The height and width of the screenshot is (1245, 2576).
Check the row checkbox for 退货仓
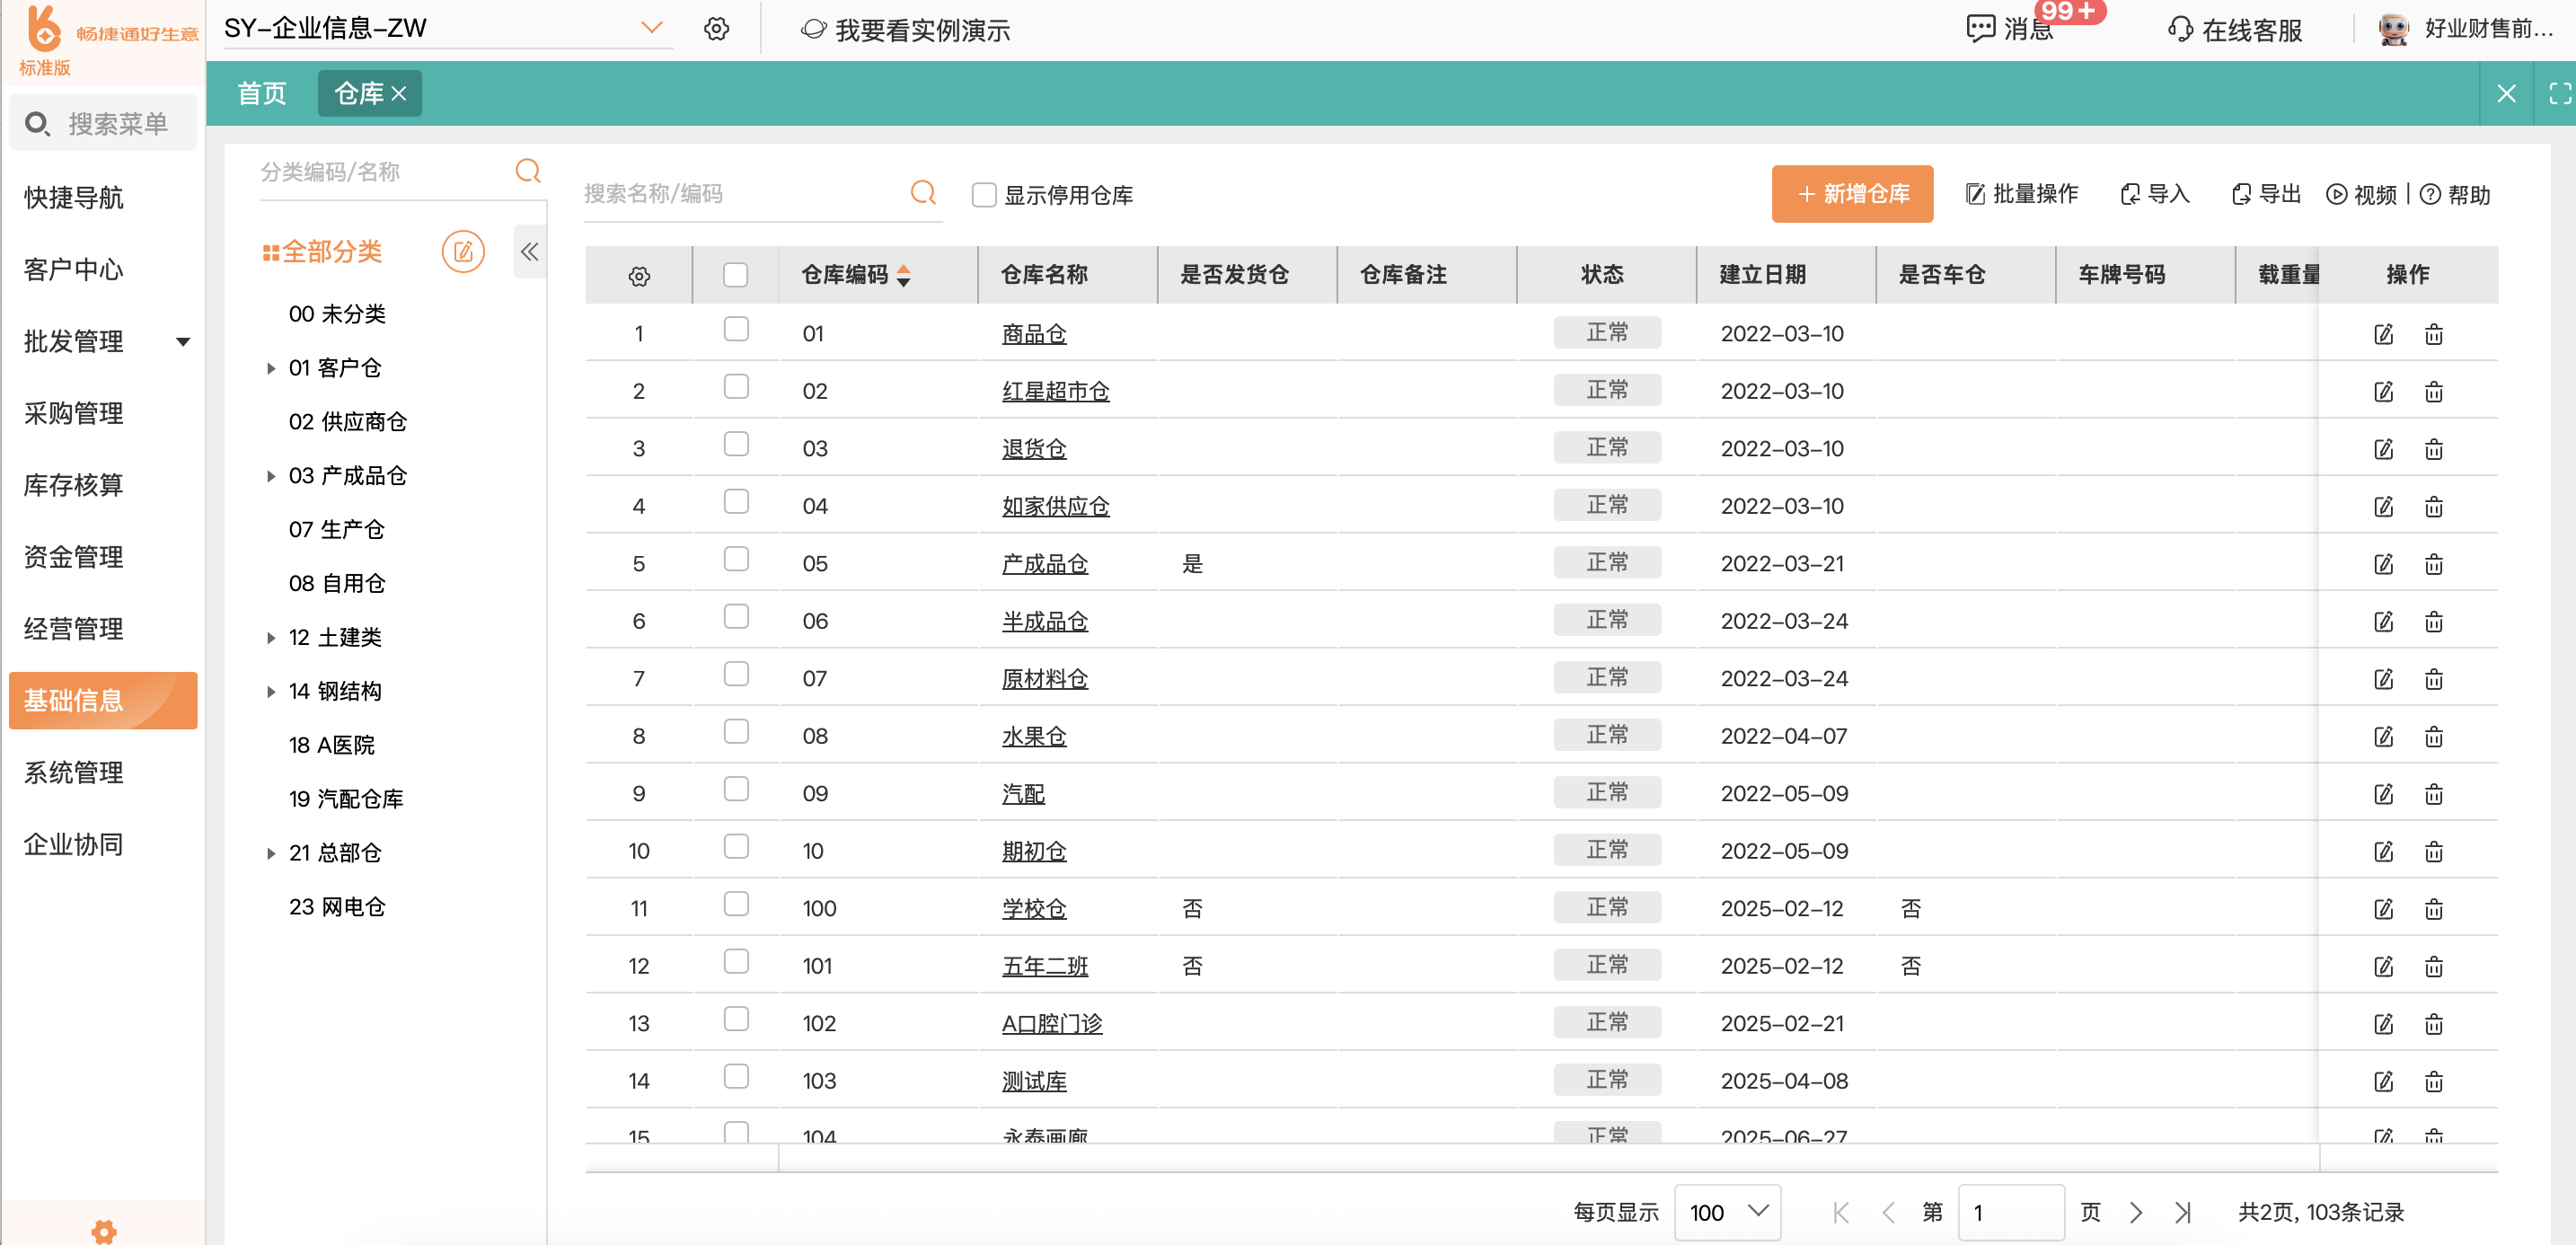[x=736, y=445]
